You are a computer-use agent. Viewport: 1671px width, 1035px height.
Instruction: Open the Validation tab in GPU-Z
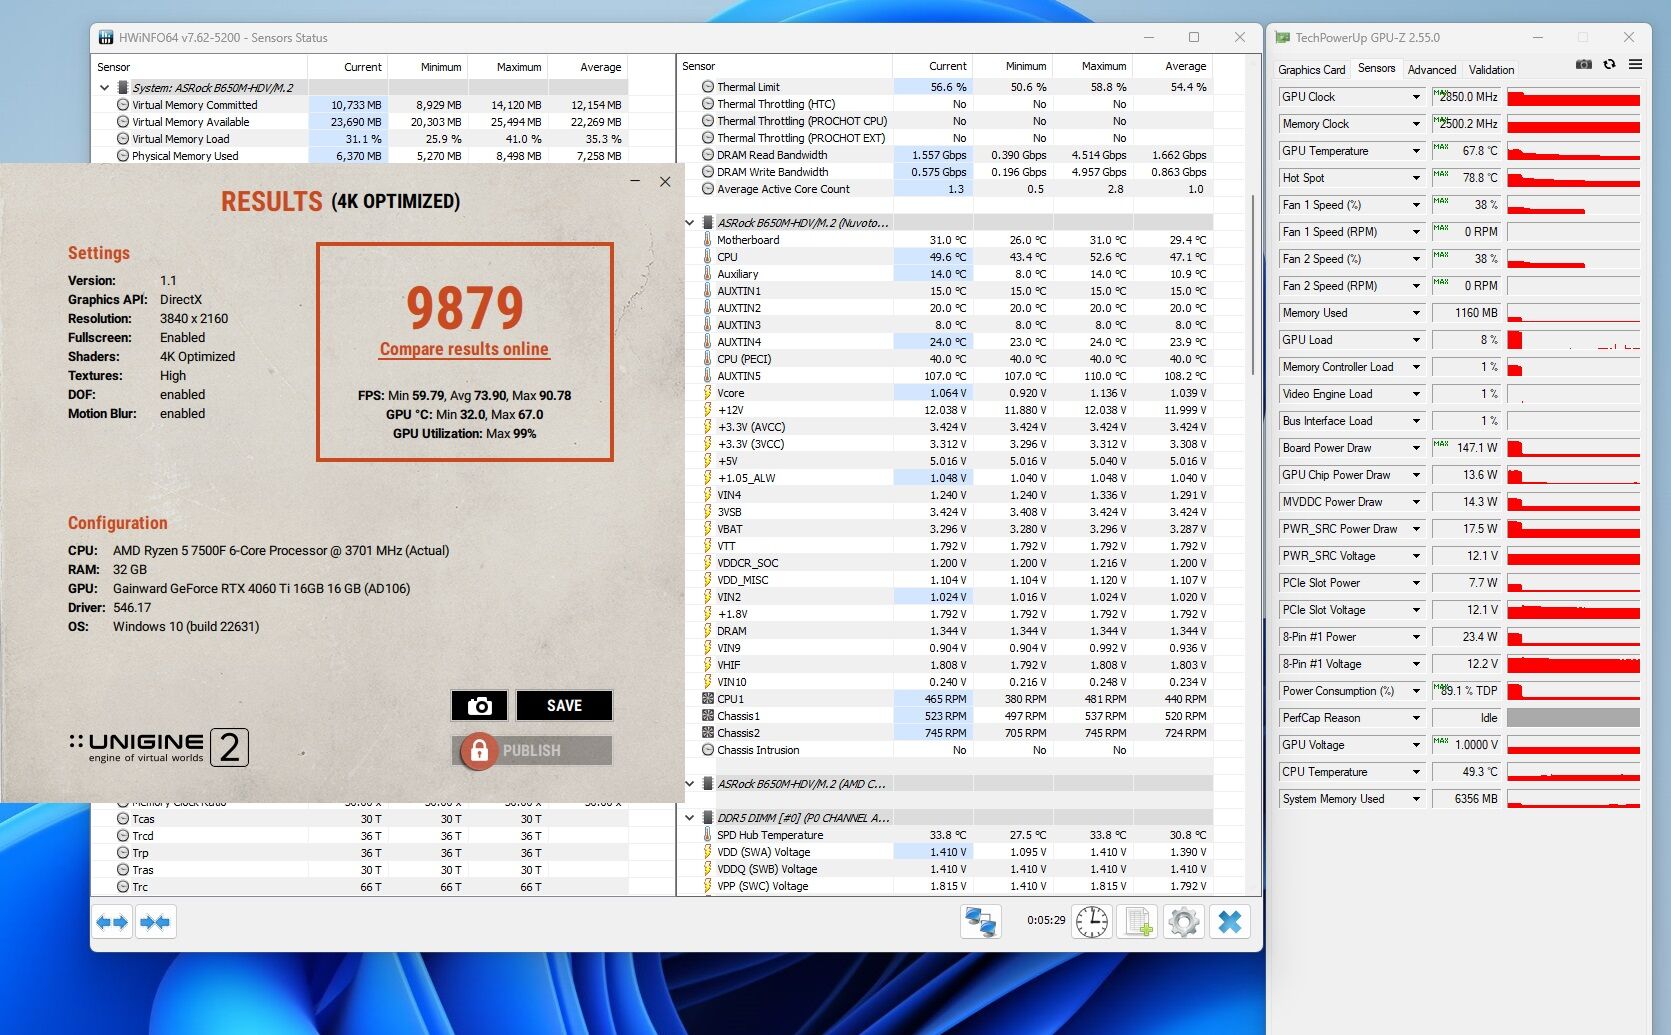1491,70
